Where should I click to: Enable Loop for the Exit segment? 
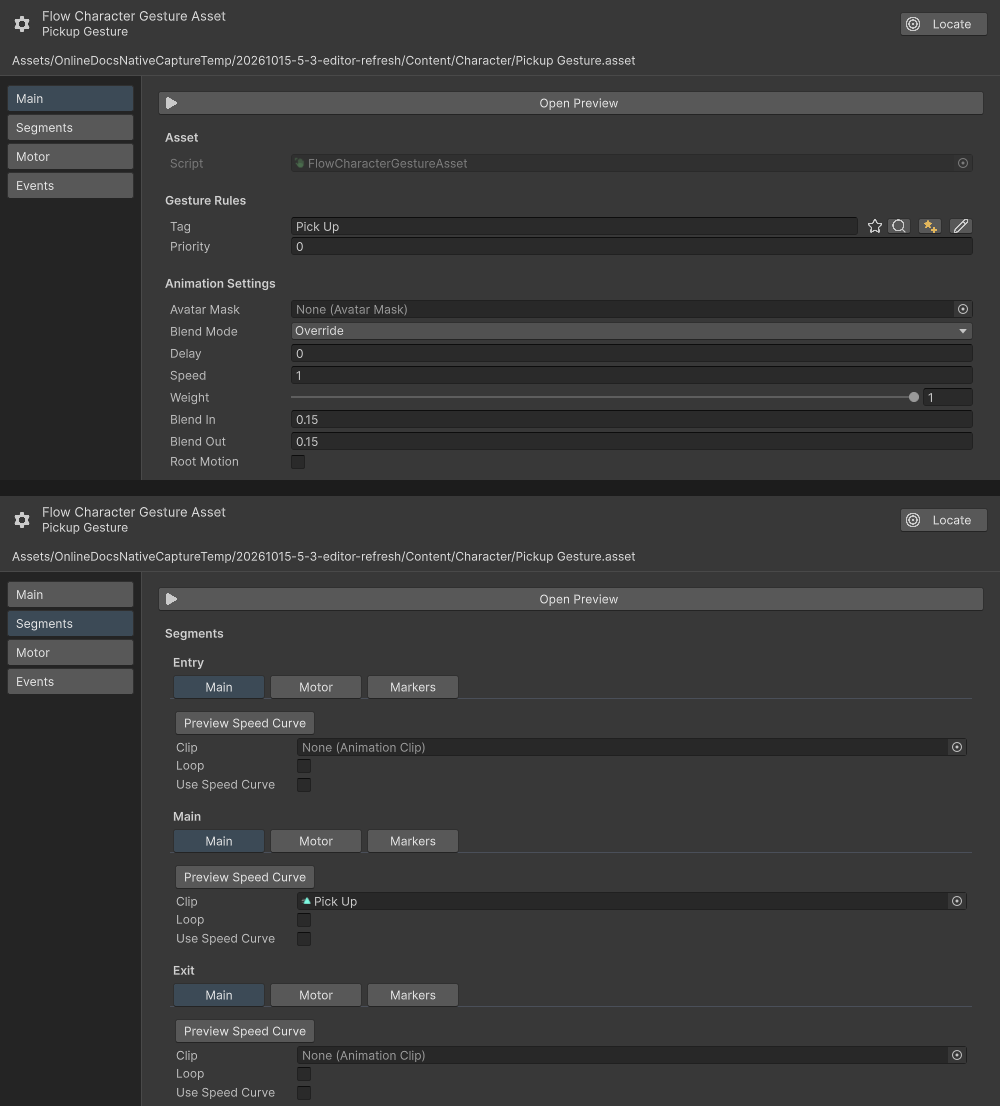(304, 1074)
